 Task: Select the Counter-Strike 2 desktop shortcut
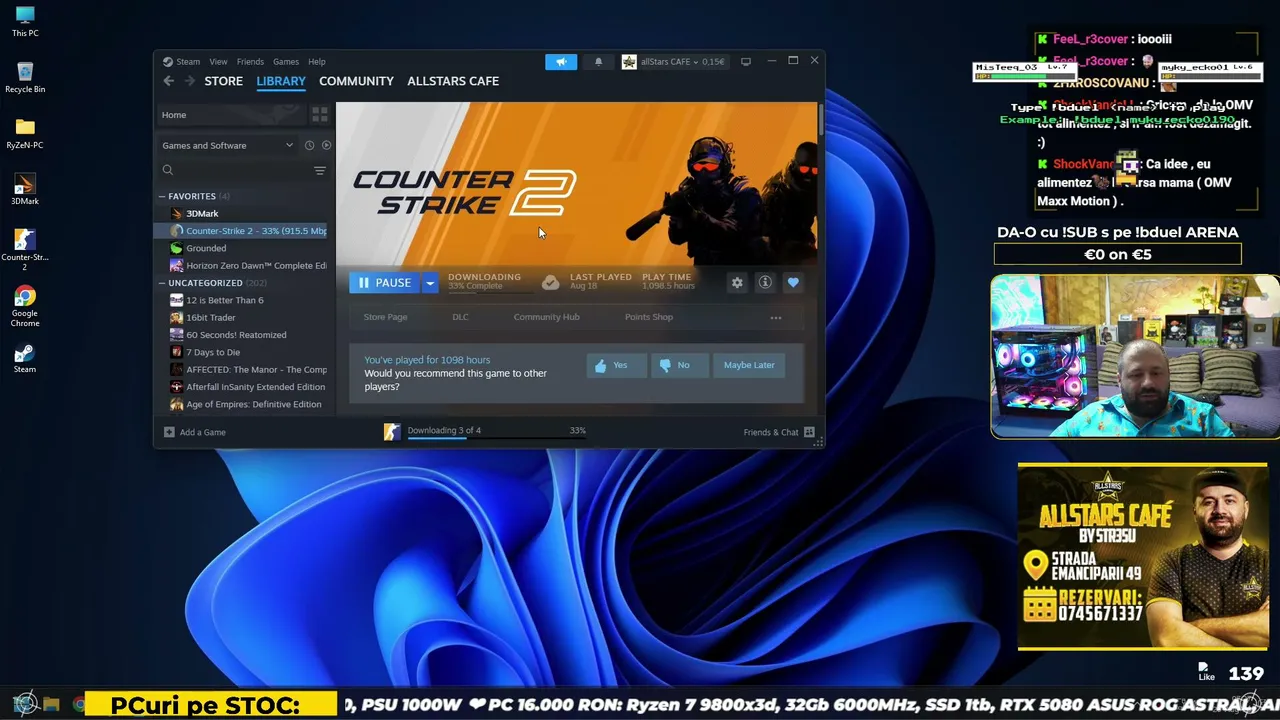[x=25, y=250]
